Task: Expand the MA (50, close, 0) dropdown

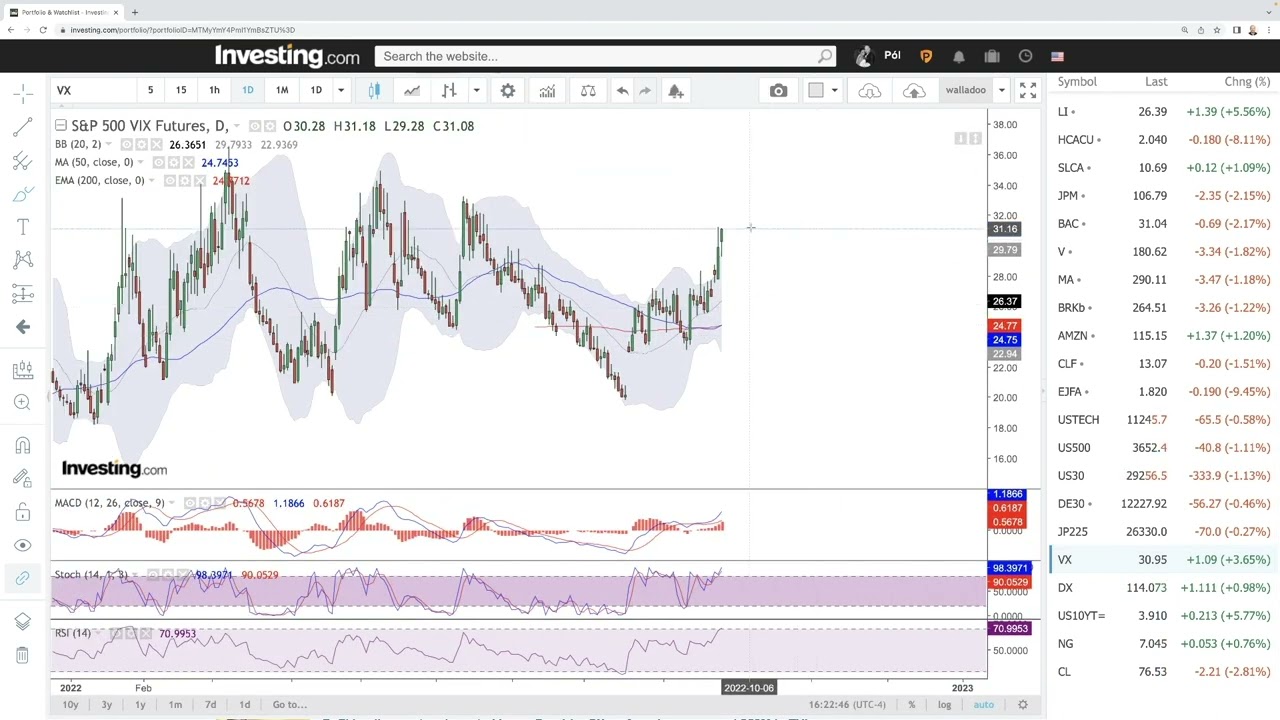Action: tap(140, 162)
